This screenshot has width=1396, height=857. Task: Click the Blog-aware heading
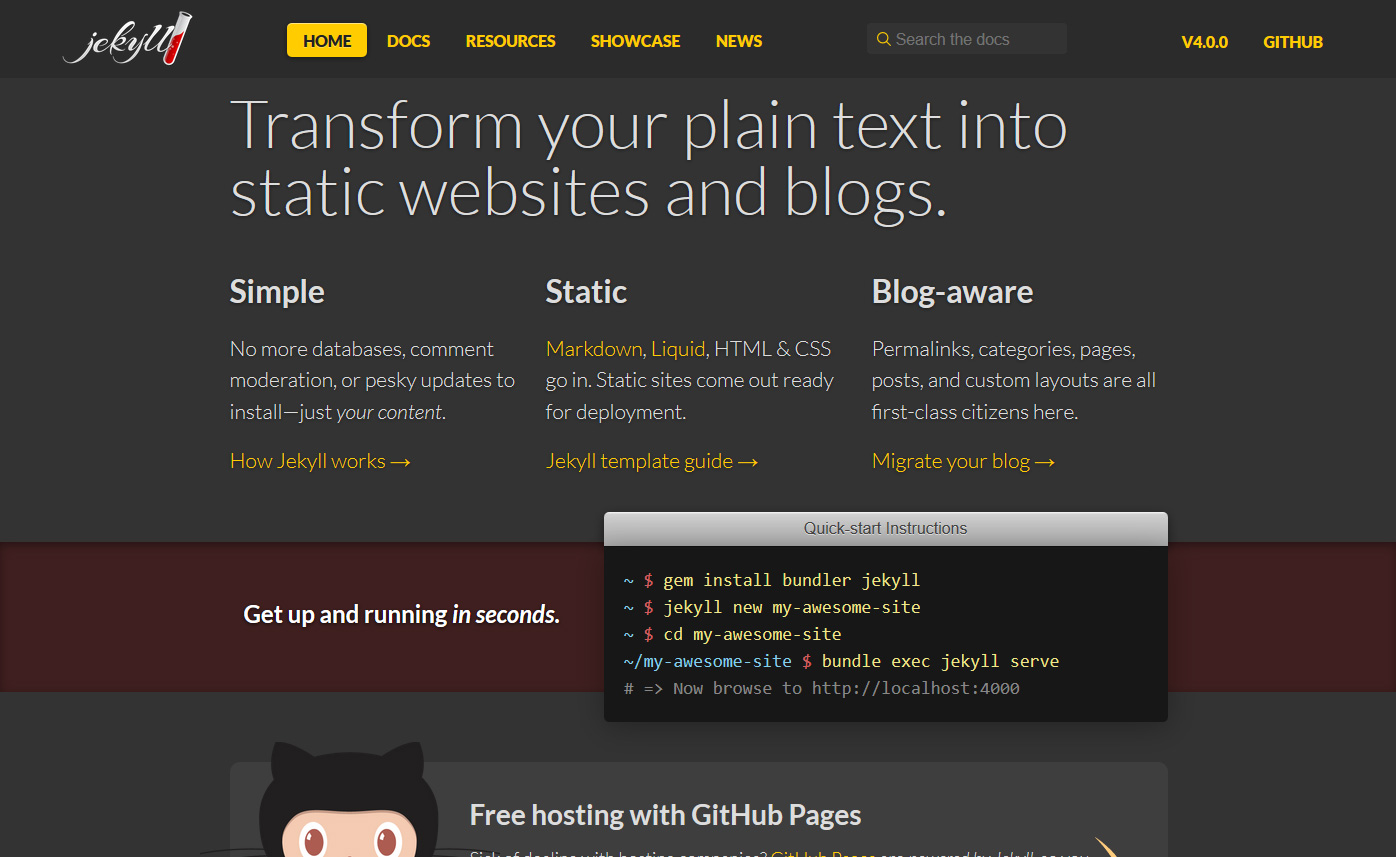pos(952,292)
